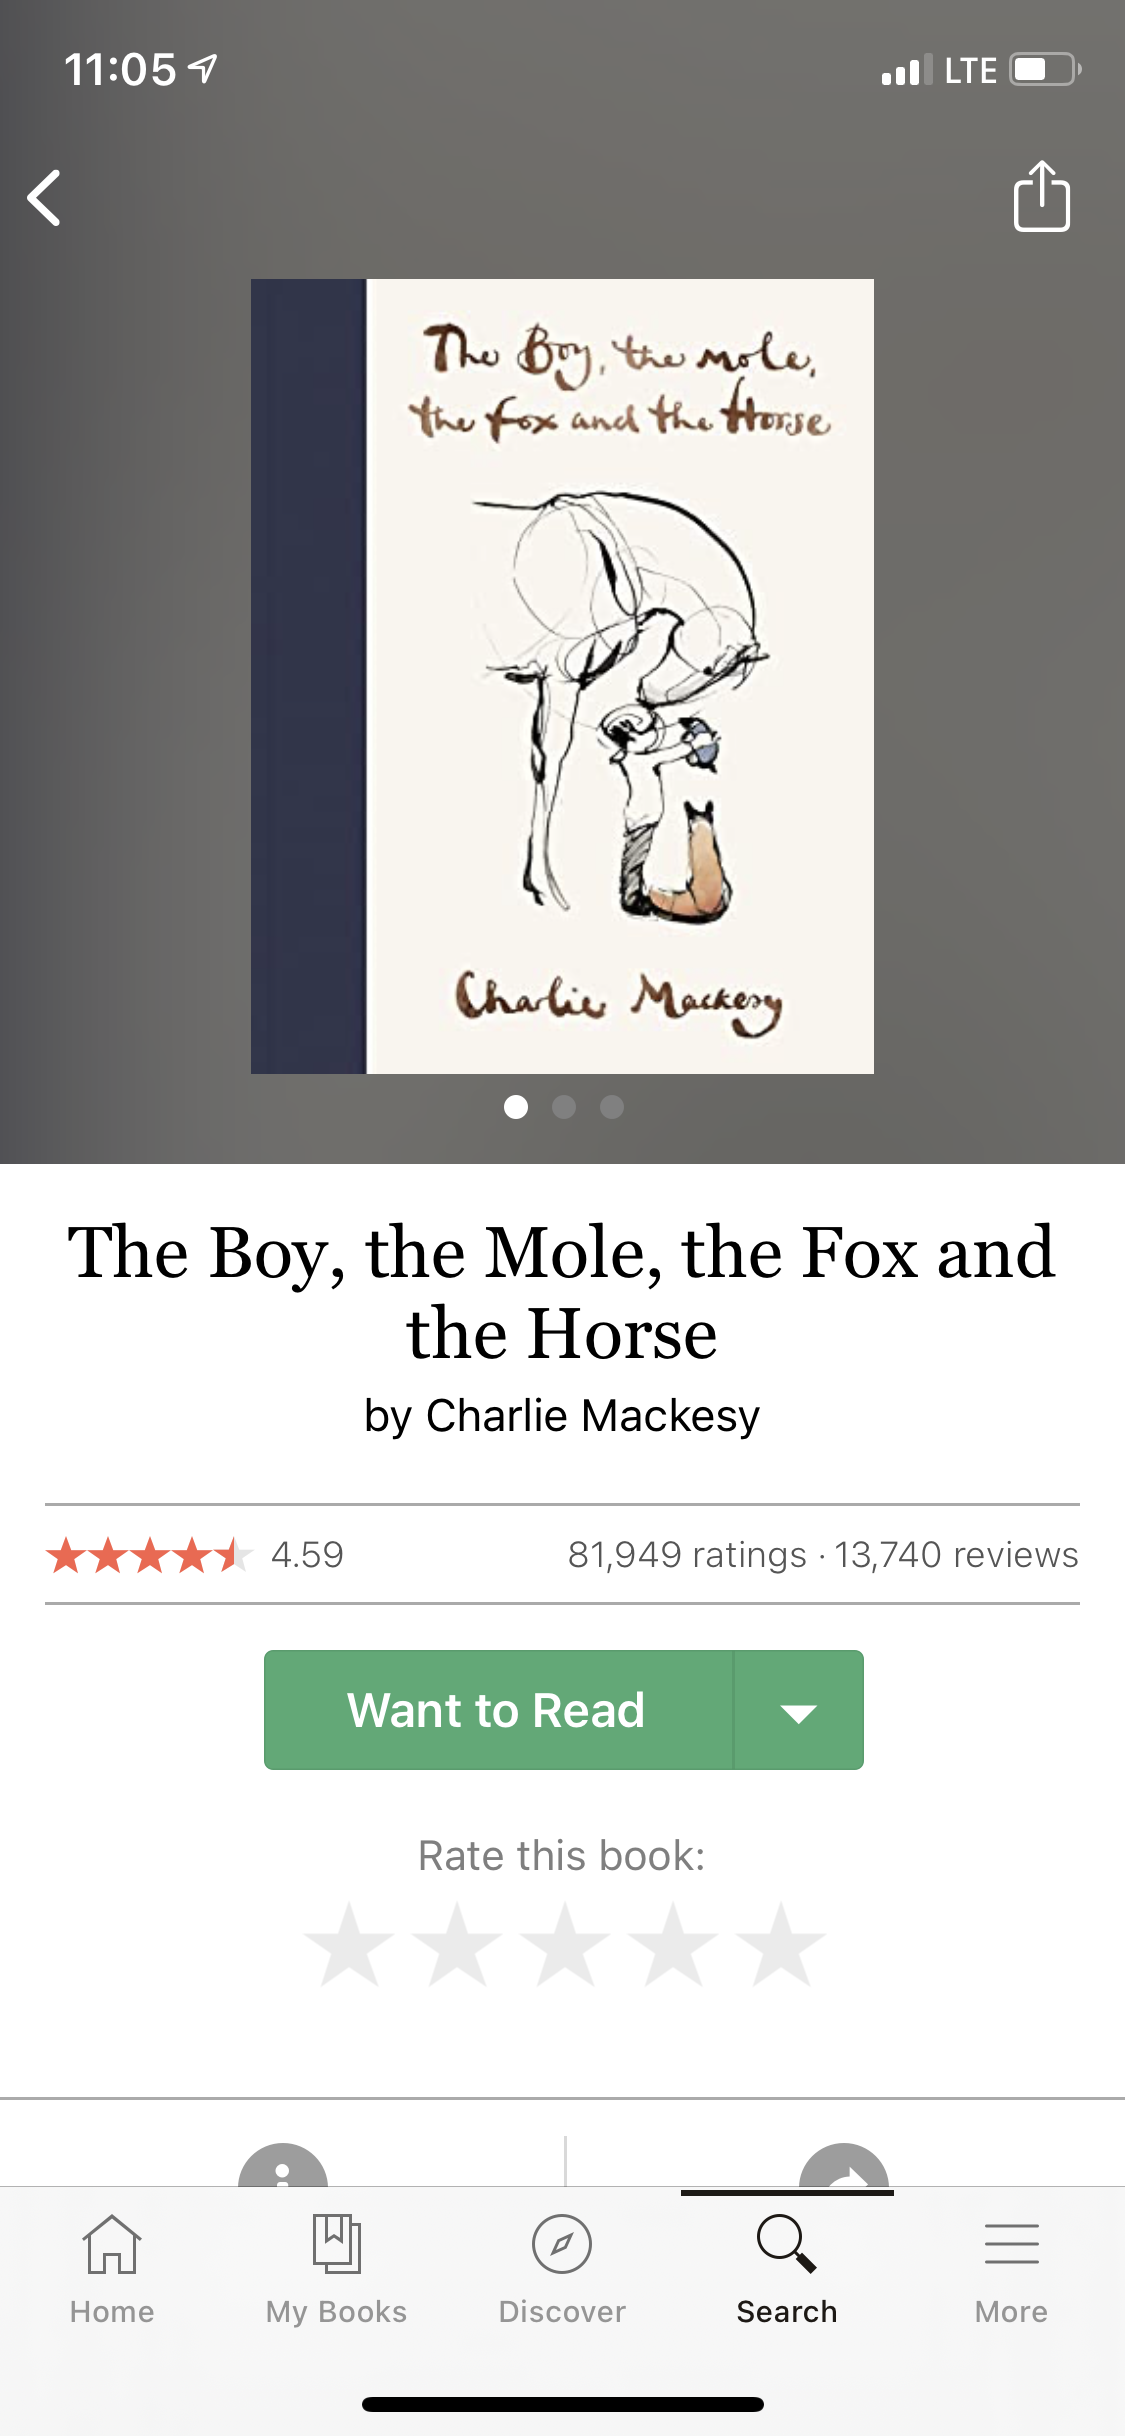Image resolution: width=1125 pixels, height=2436 pixels.
Task: Open the More menu tab
Action: [x=1011, y=2269]
